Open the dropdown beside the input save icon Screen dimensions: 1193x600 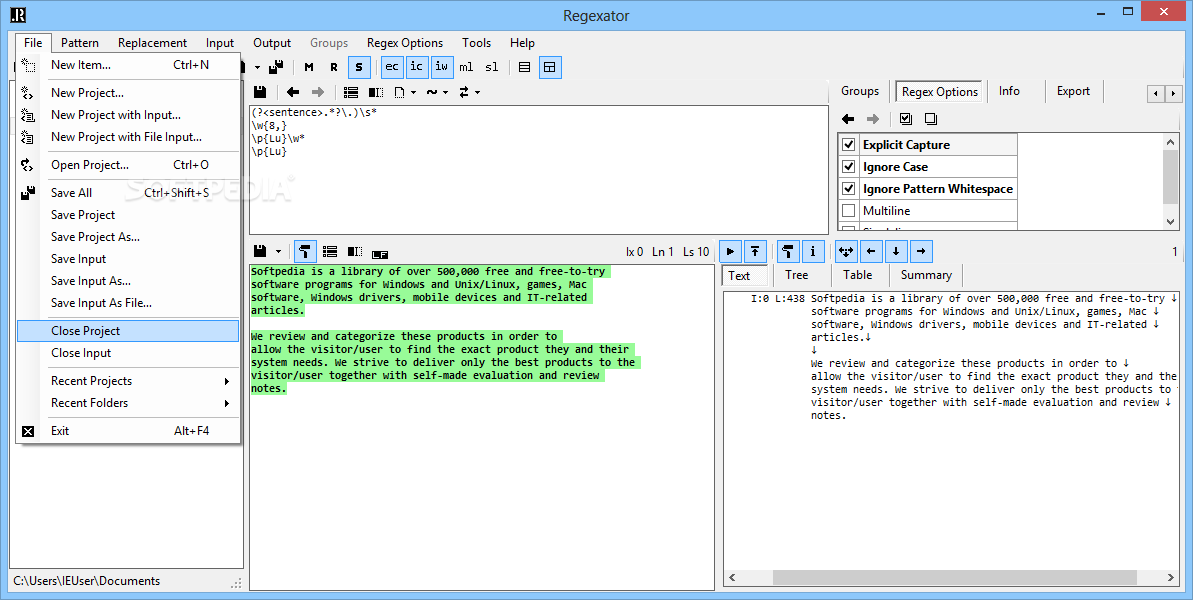pos(278,251)
